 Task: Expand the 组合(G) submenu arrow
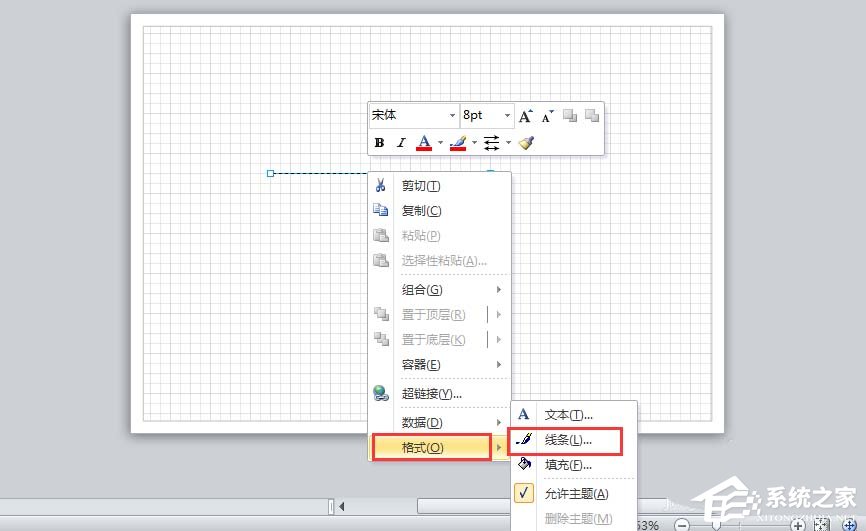point(499,290)
